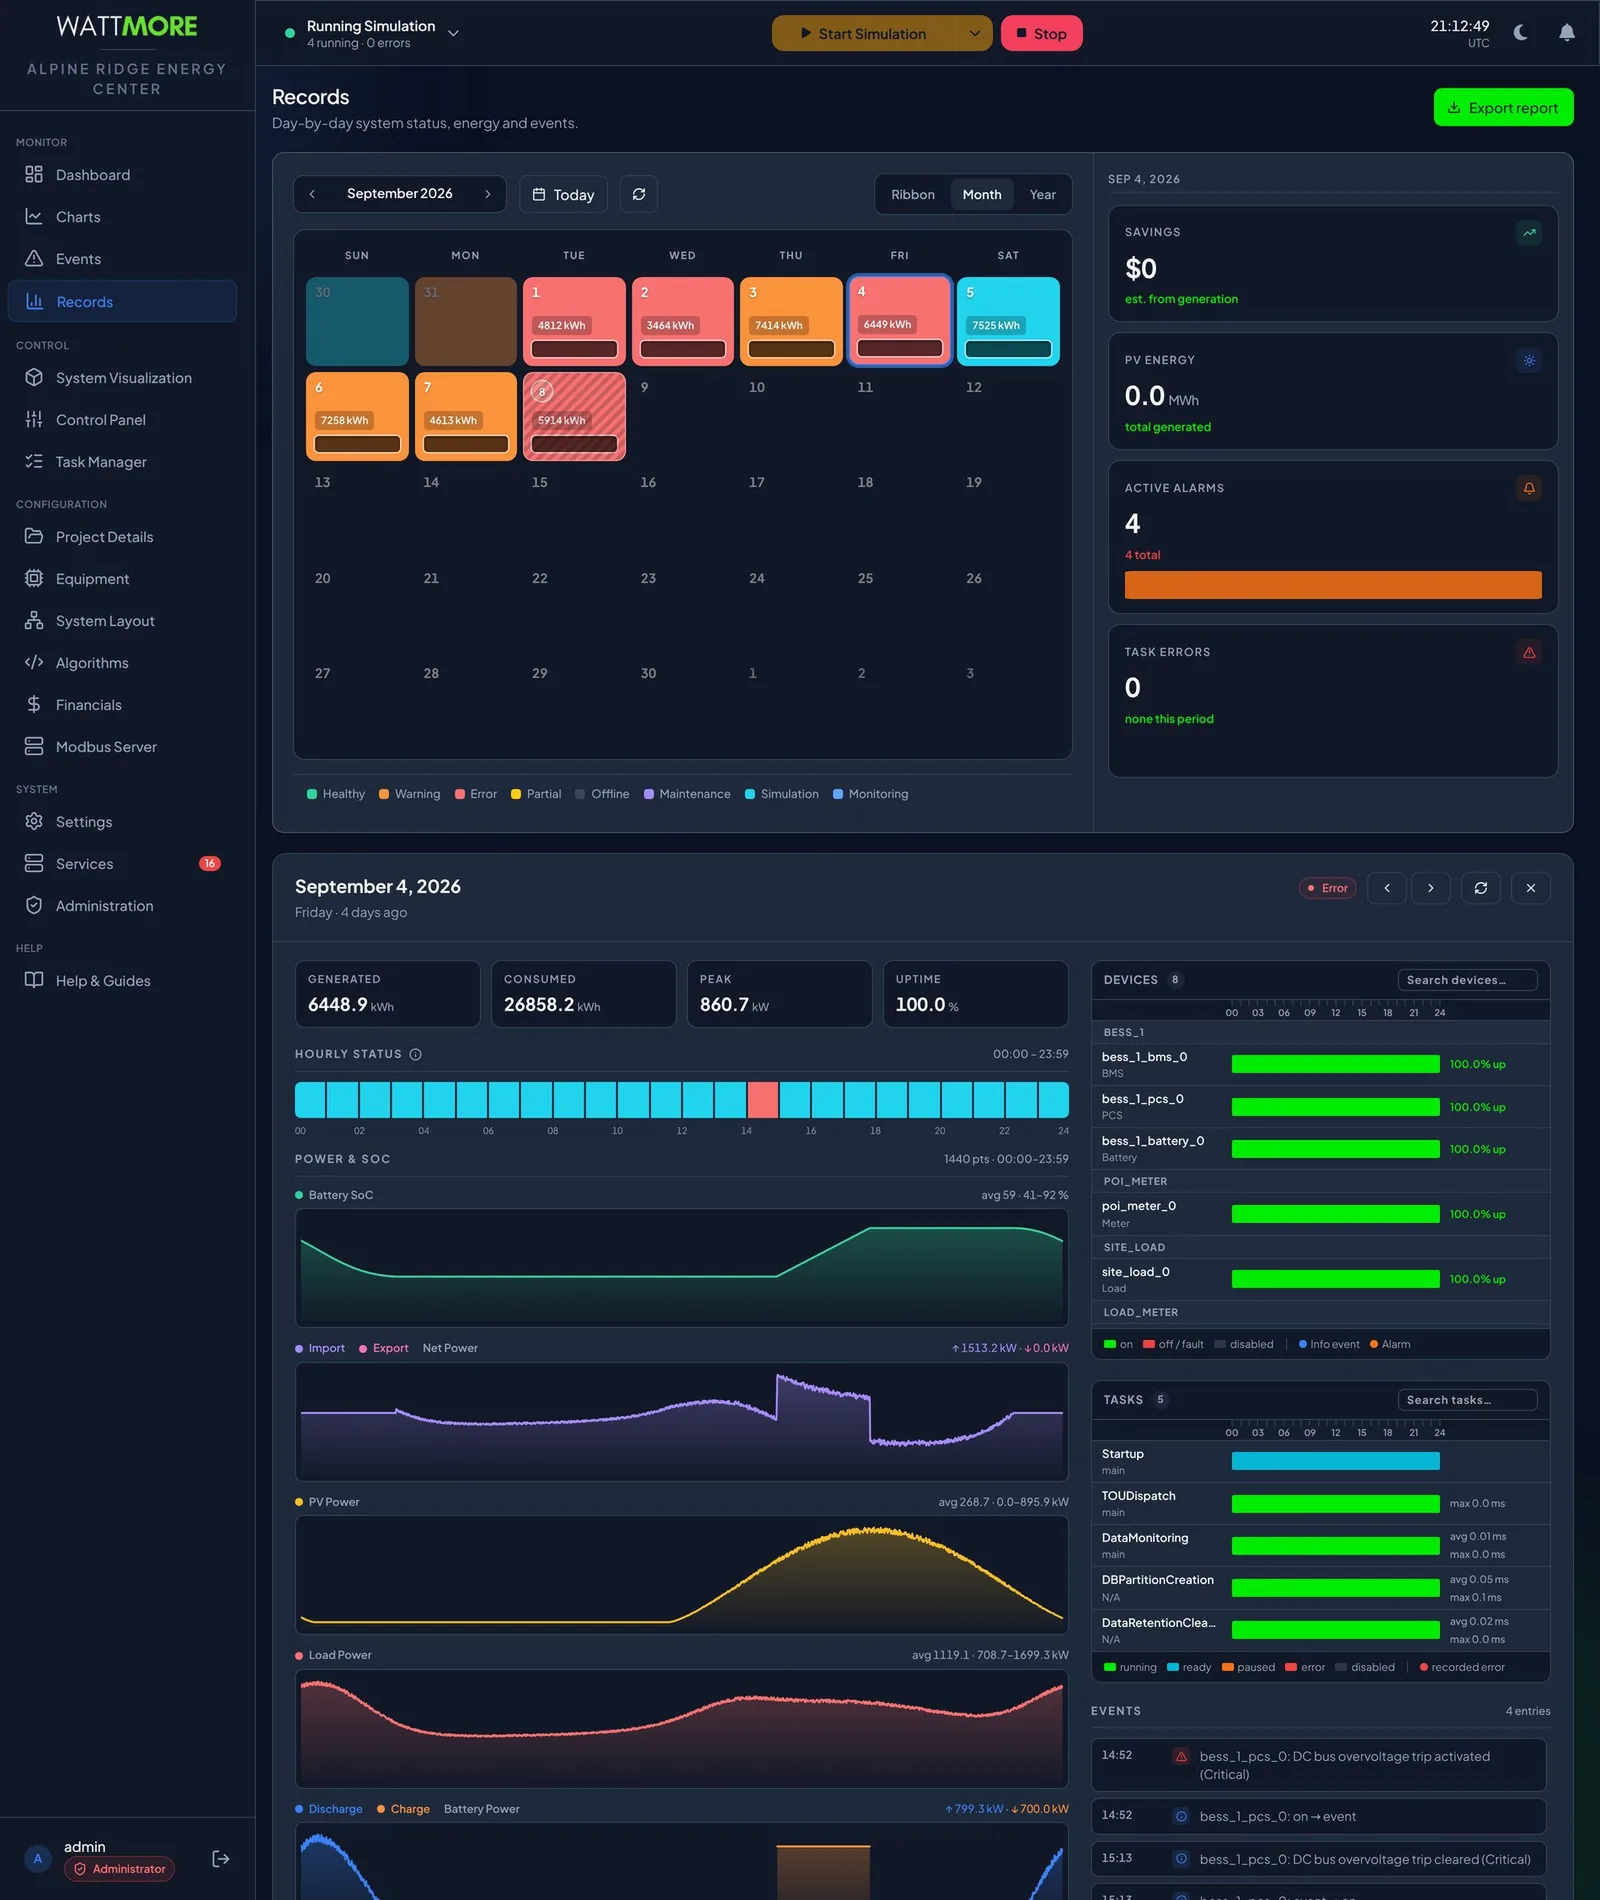The image size is (1600, 1900).
Task: Refresh the calendar with the reload icon
Action: coord(639,194)
